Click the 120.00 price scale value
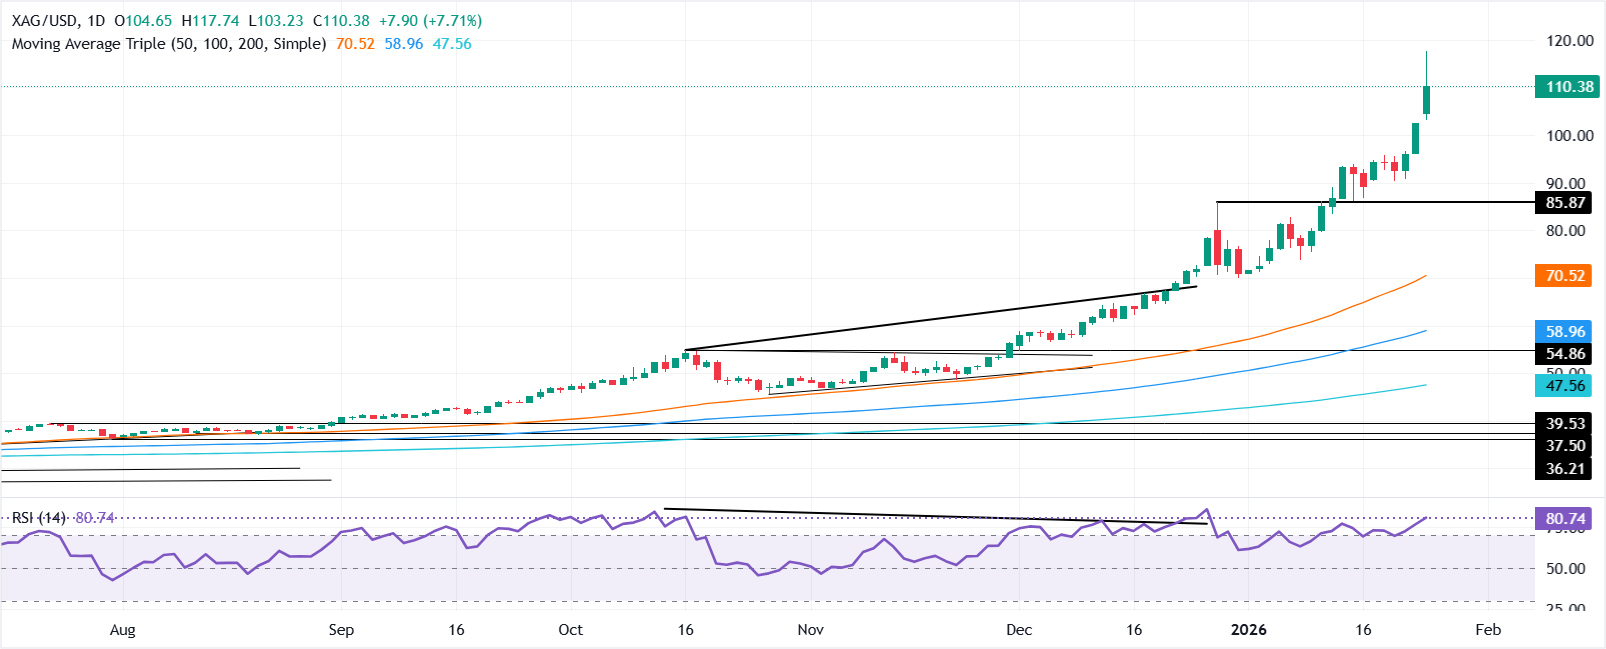This screenshot has height=649, width=1606. pos(1569,41)
